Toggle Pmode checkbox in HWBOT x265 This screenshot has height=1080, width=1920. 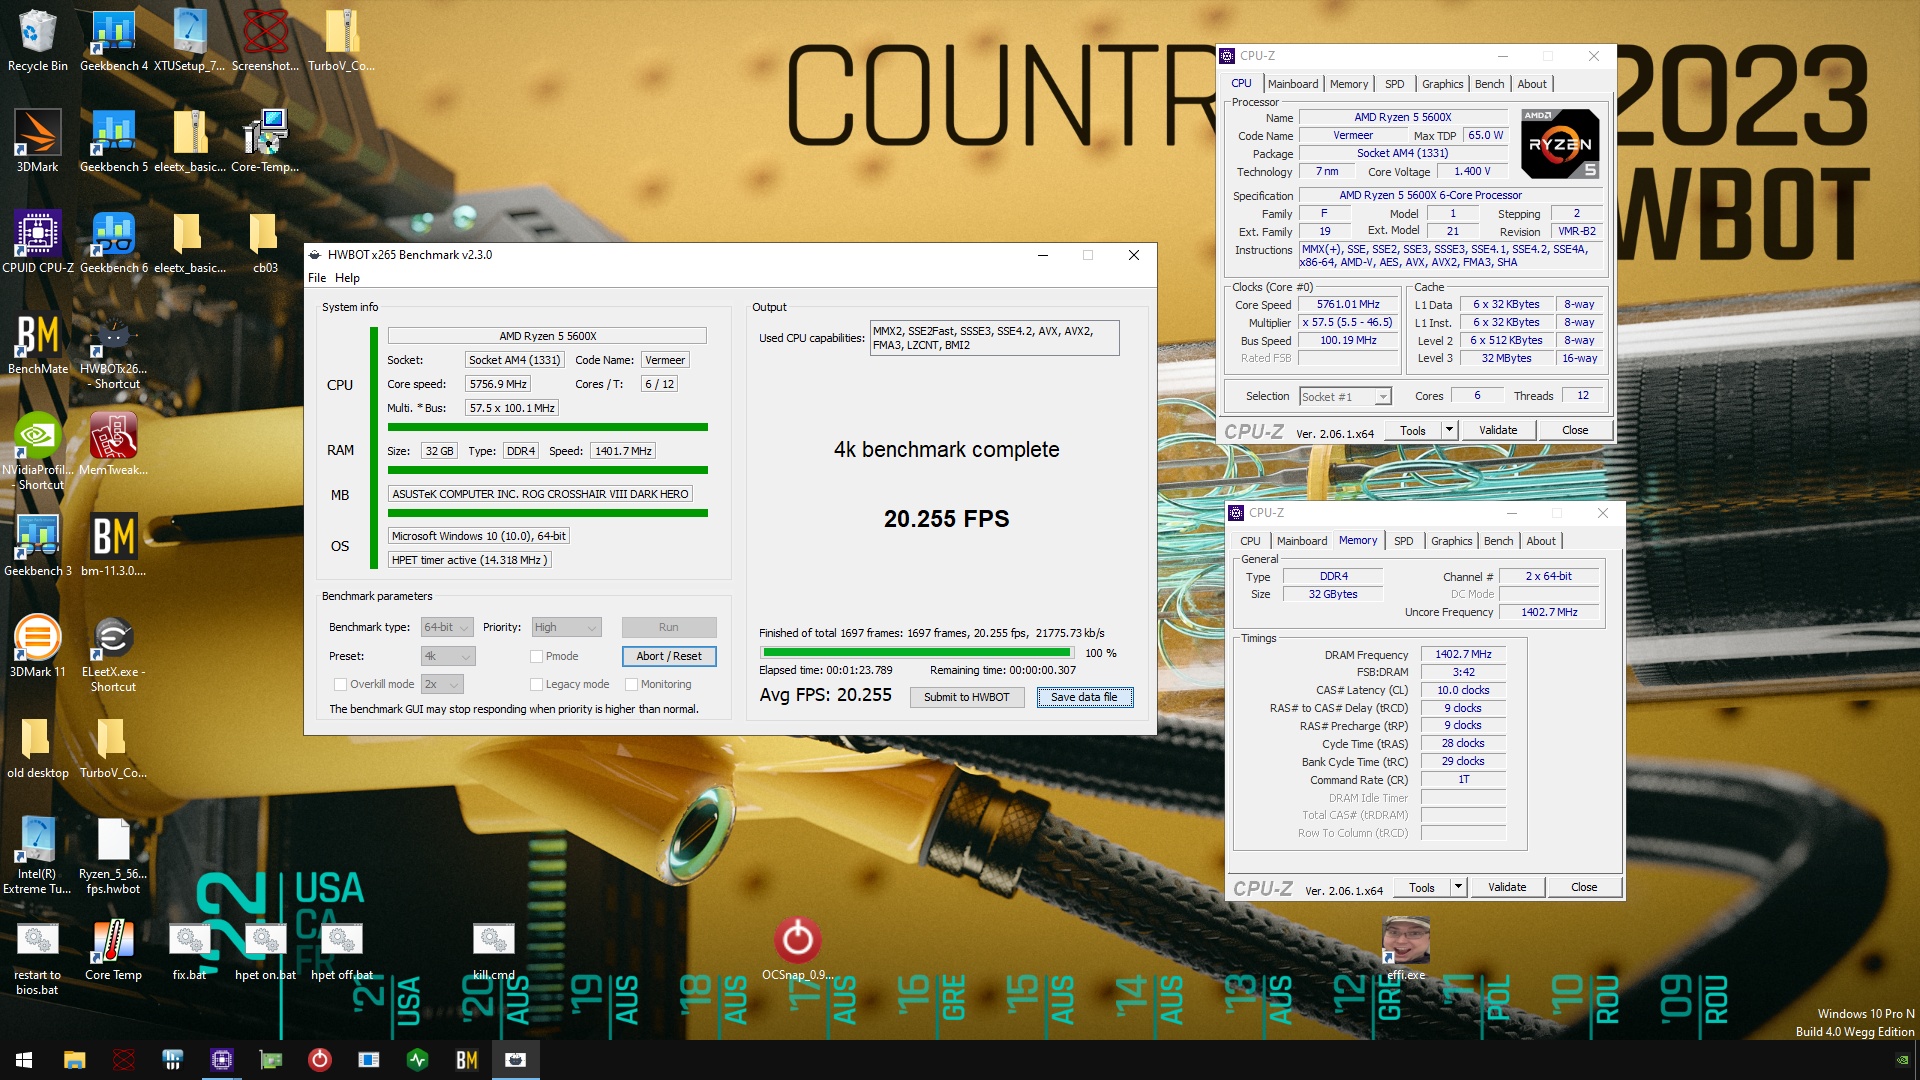pos(536,656)
